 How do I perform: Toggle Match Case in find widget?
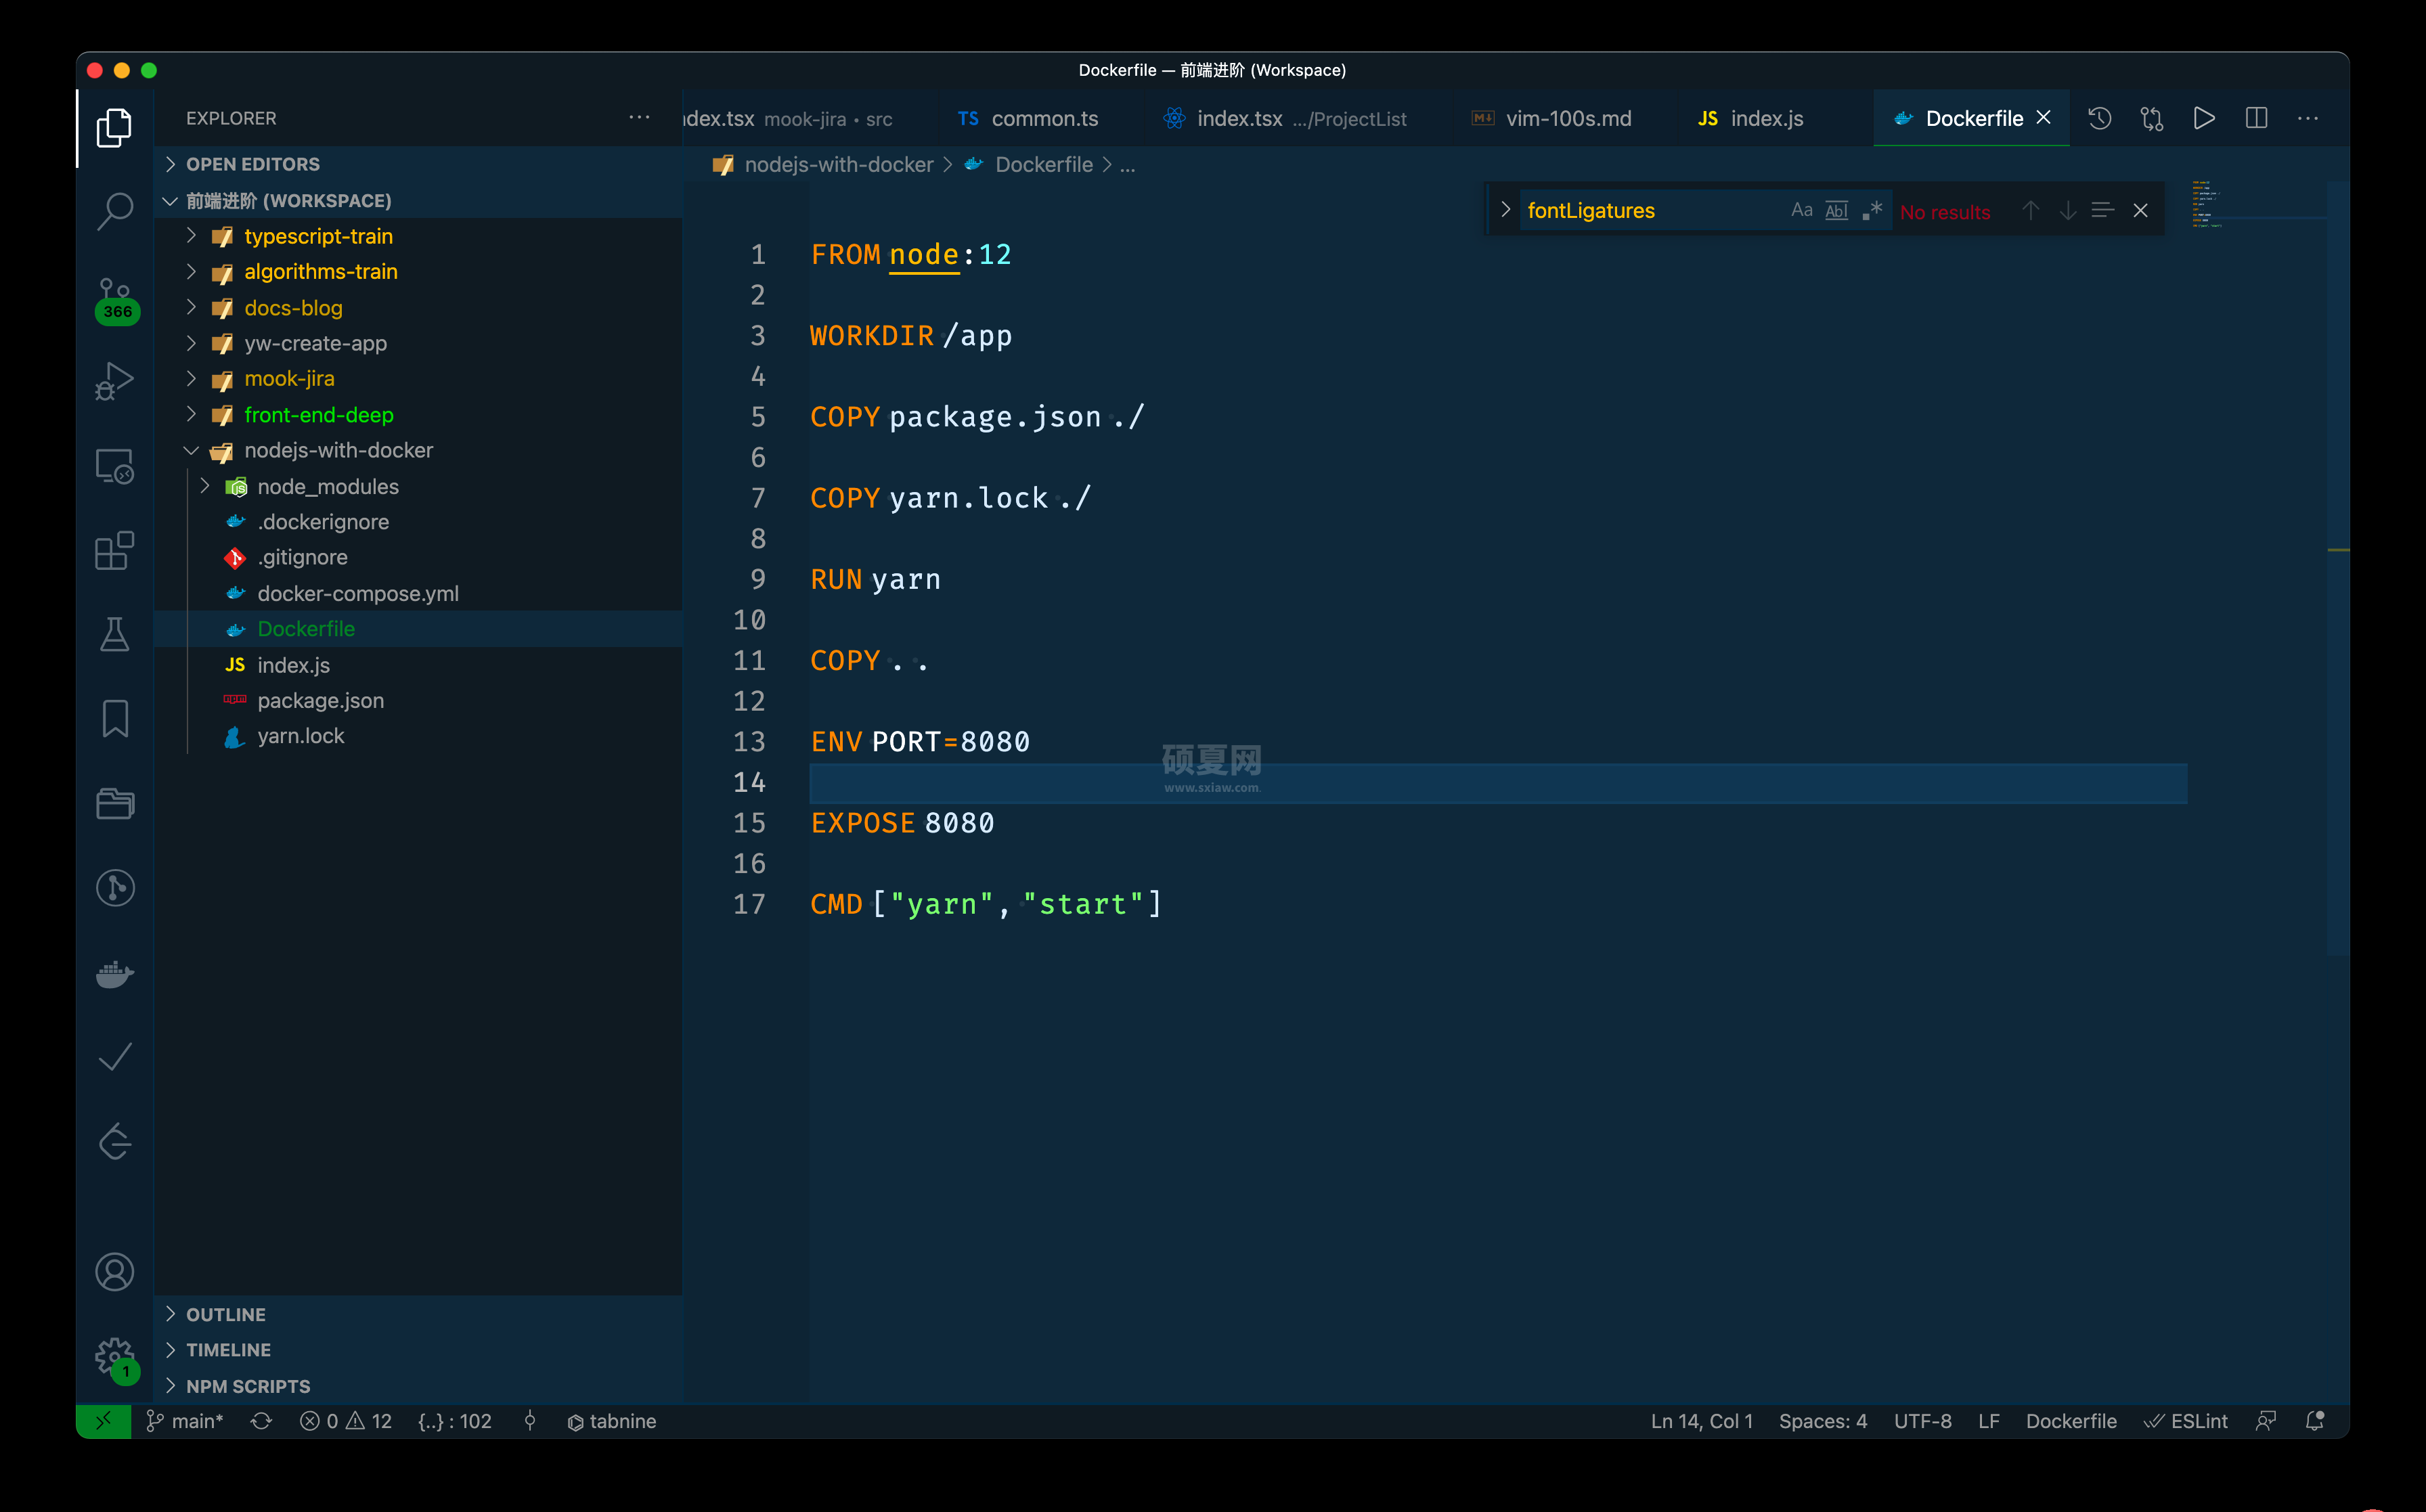click(1801, 210)
